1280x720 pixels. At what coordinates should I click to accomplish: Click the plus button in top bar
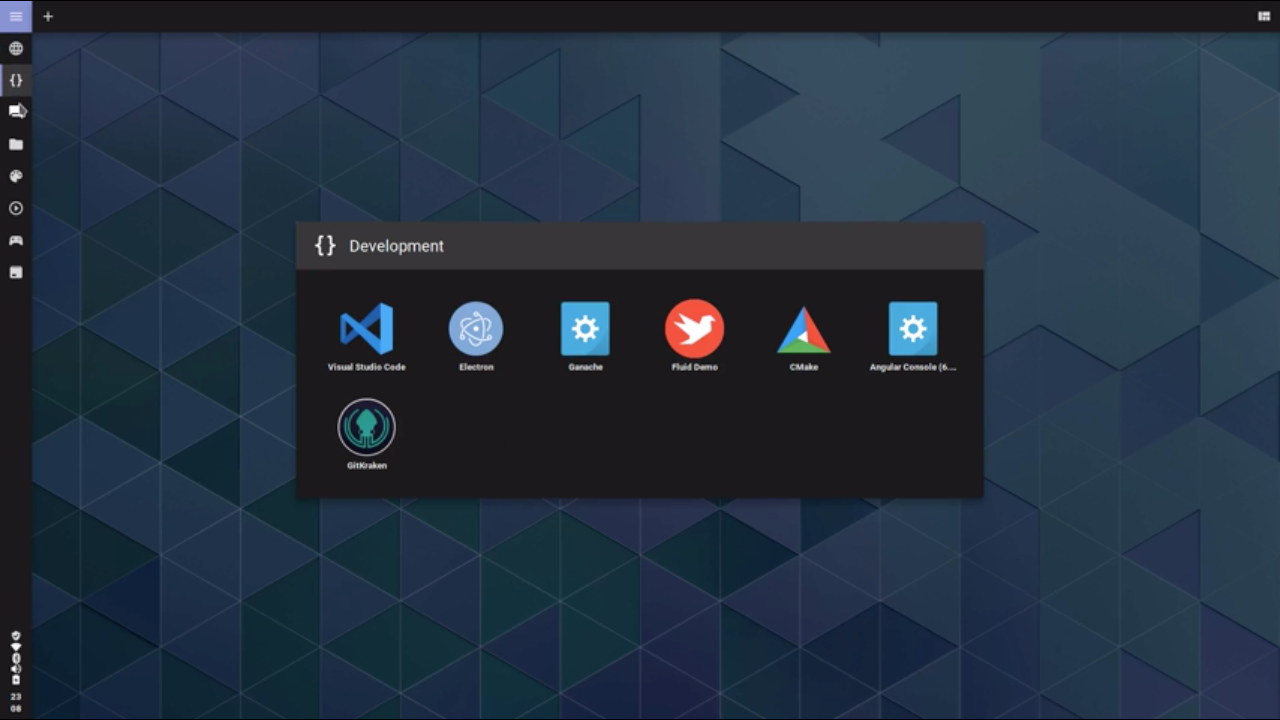coord(48,16)
